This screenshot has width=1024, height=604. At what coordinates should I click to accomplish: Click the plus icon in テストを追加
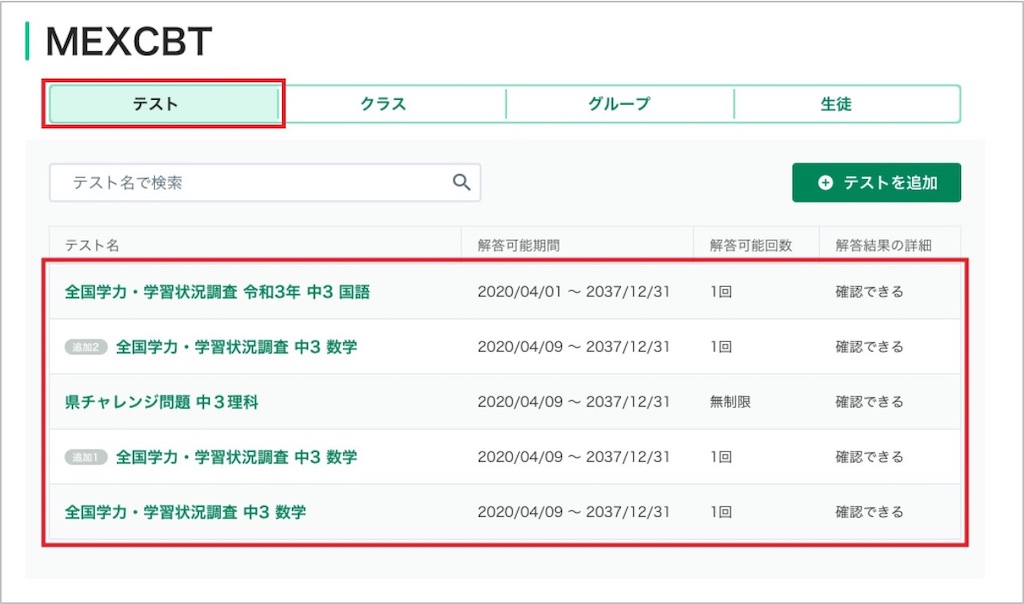tap(825, 183)
